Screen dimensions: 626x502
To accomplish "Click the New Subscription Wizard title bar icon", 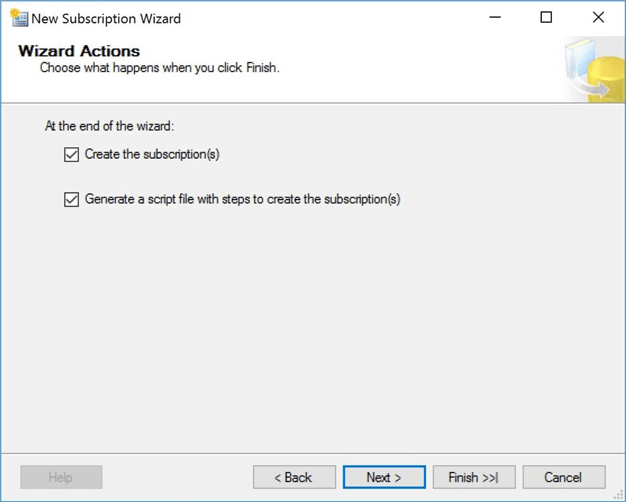I will pyautogui.click(x=18, y=18).
